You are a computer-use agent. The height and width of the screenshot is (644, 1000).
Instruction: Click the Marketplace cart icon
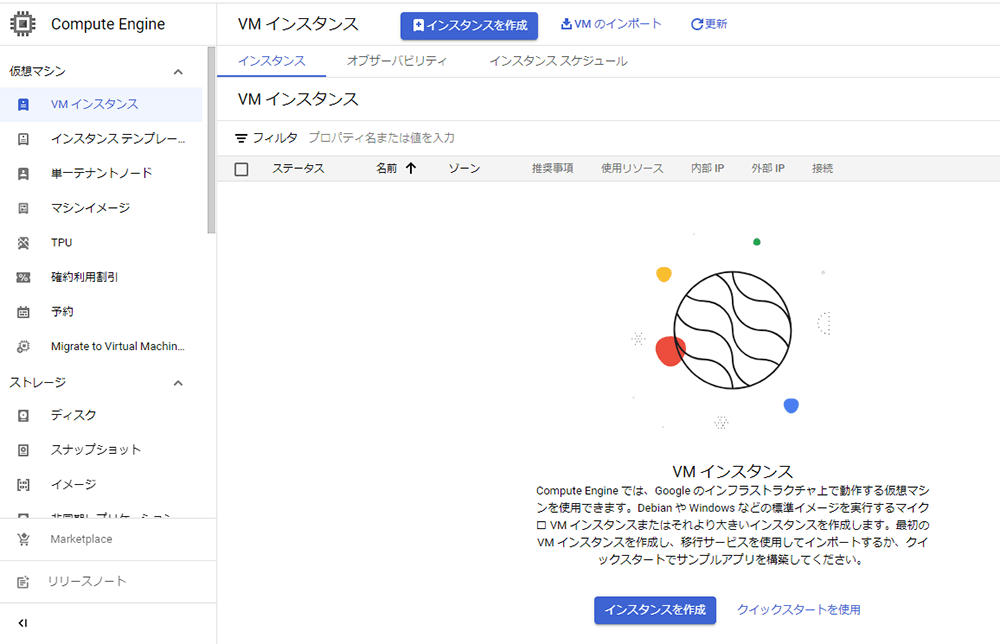pyautogui.click(x=24, y=539)
